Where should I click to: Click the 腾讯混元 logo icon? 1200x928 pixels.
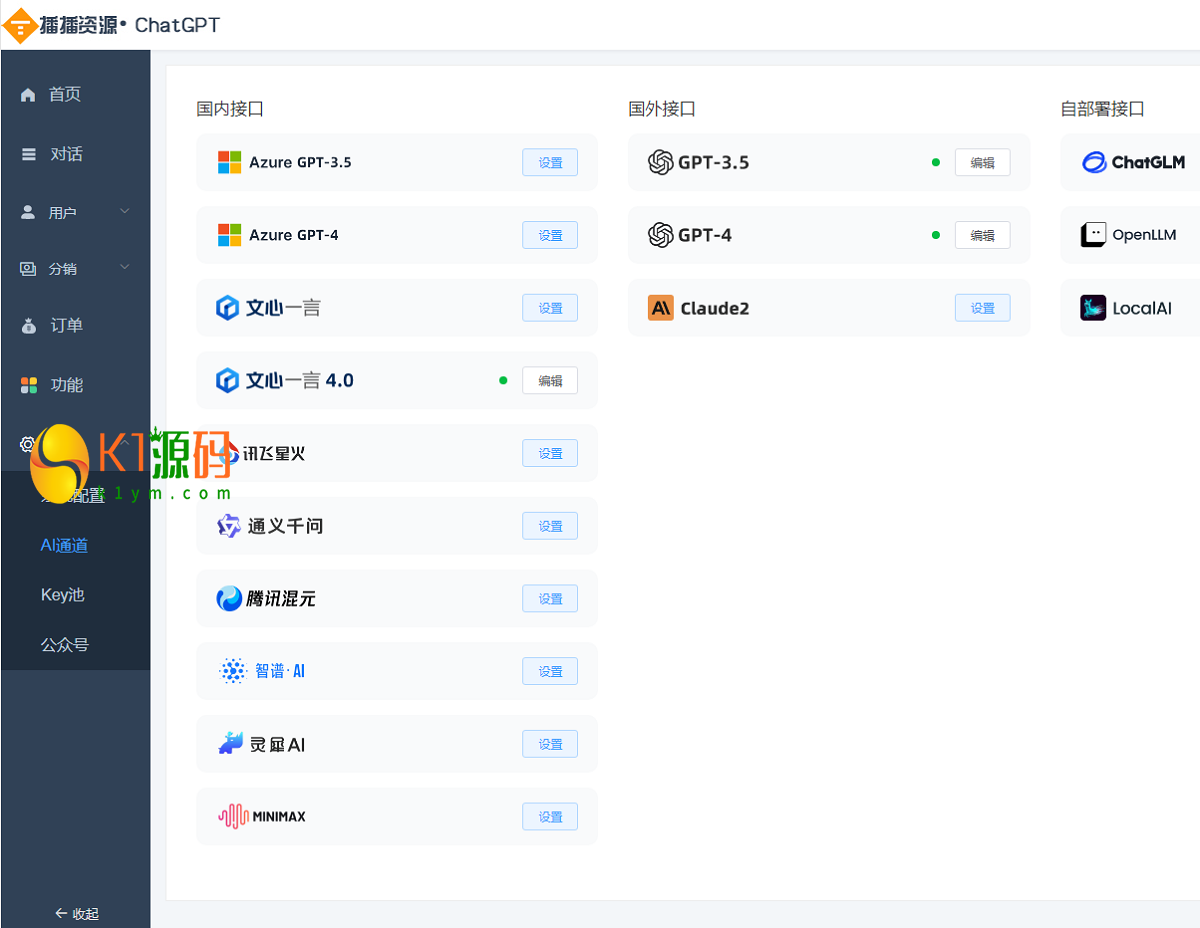(229, 599)
